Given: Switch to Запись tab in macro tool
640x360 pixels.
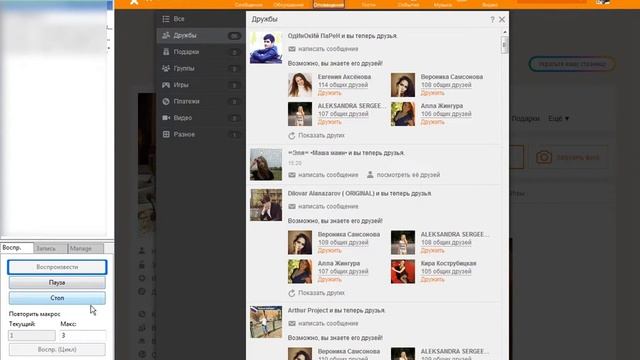Looking at the screenshot, I should pos(51,248).
